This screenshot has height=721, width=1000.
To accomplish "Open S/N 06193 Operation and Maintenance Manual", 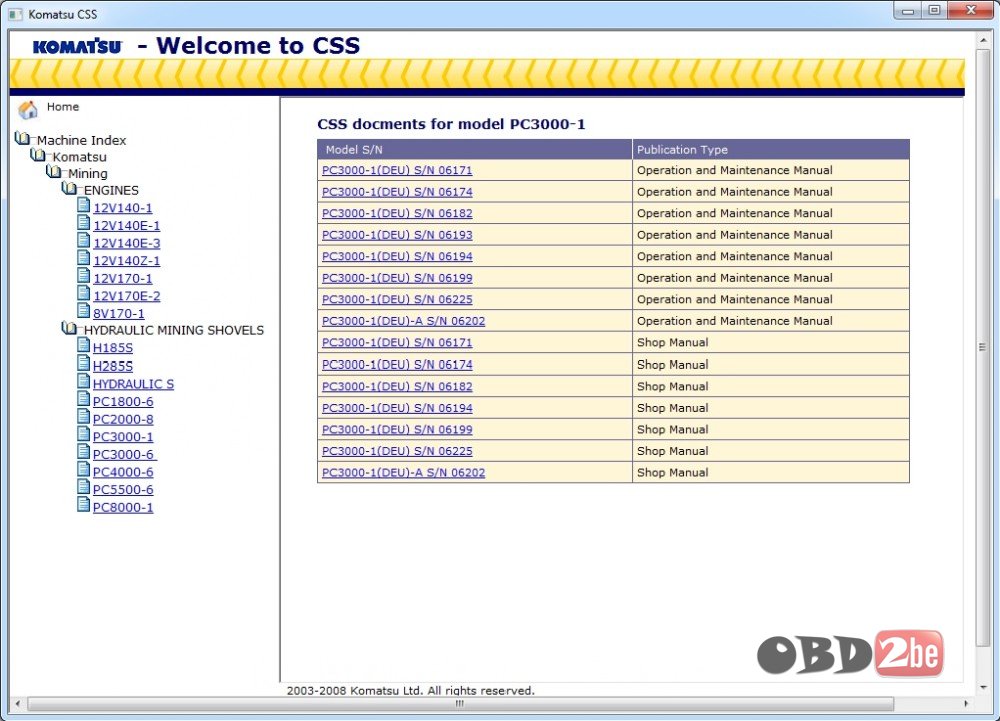I will click(x=397, y=235).
